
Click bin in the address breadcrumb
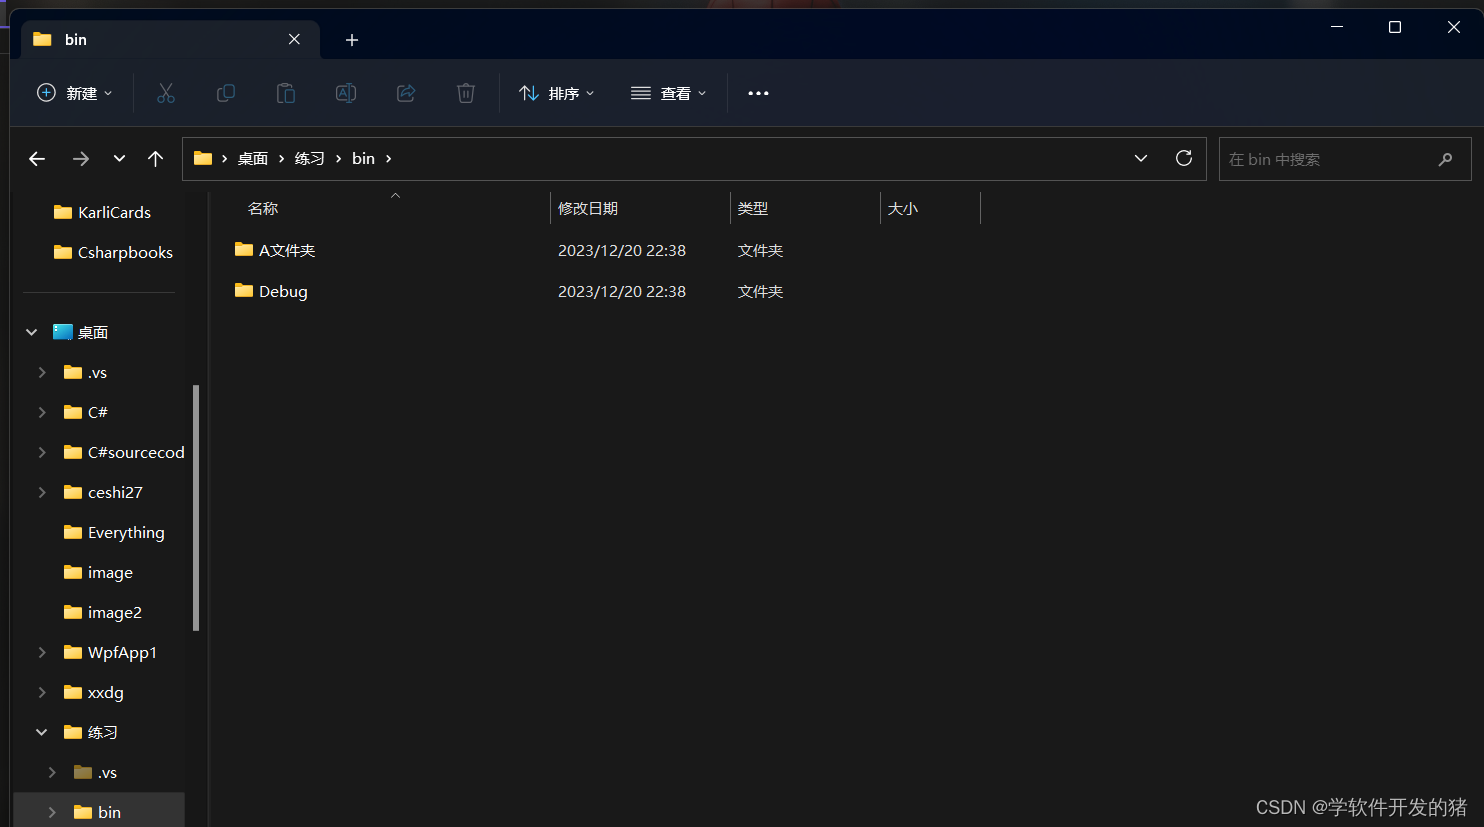364,159
